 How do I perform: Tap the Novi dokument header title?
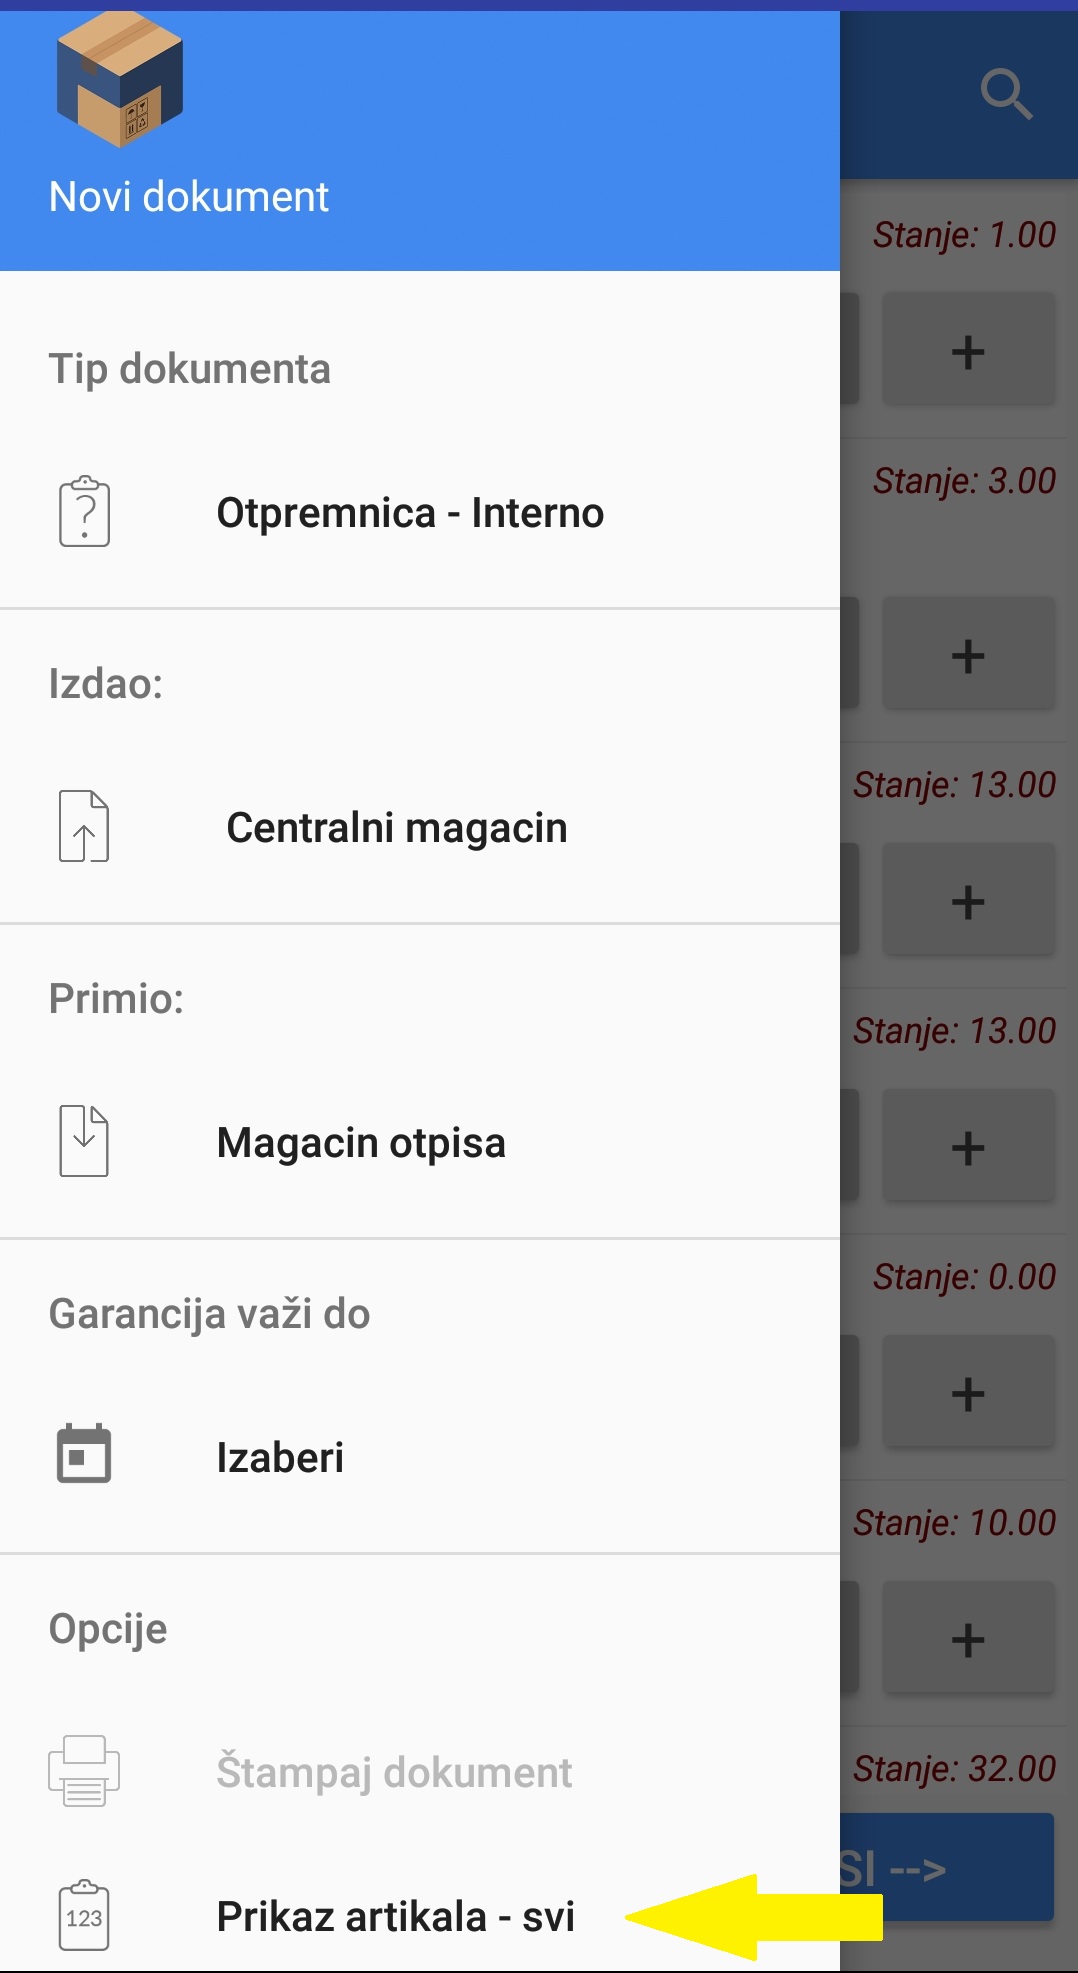(189, 197)
